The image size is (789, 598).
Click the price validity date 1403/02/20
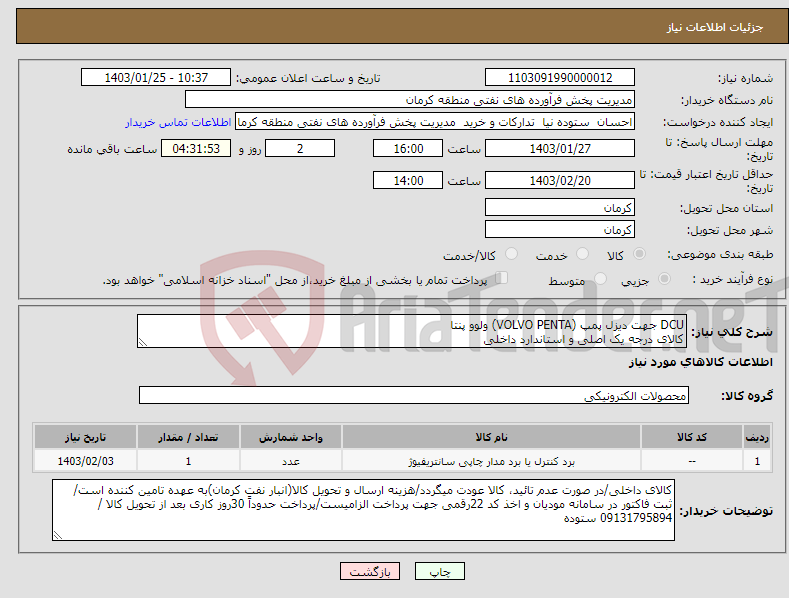point(560,180)
